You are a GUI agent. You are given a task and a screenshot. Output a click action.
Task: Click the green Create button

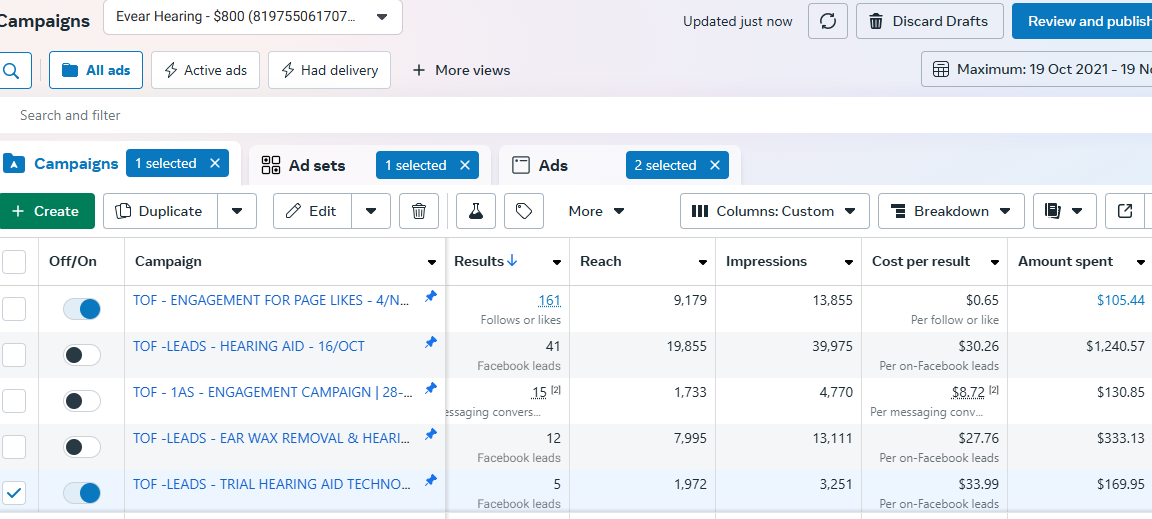click(x=46, y=211)
